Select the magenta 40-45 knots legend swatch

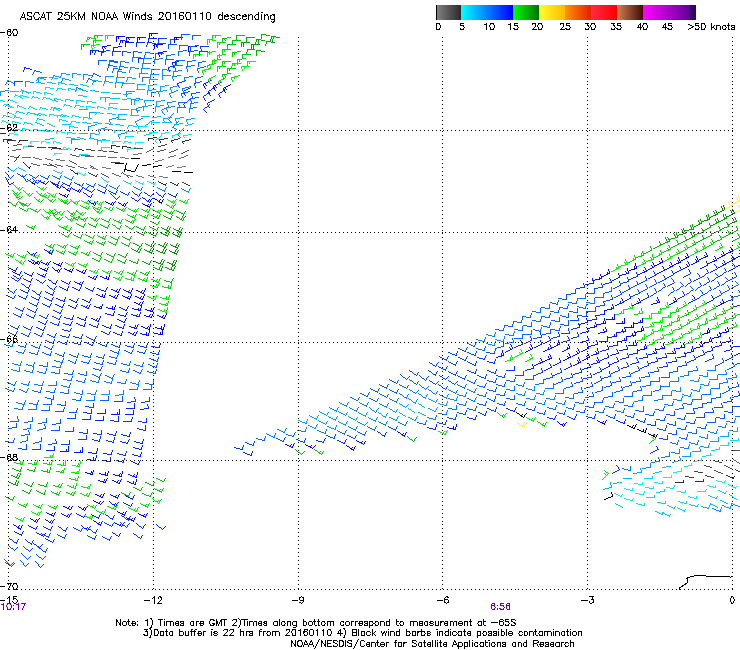[656, 12]
